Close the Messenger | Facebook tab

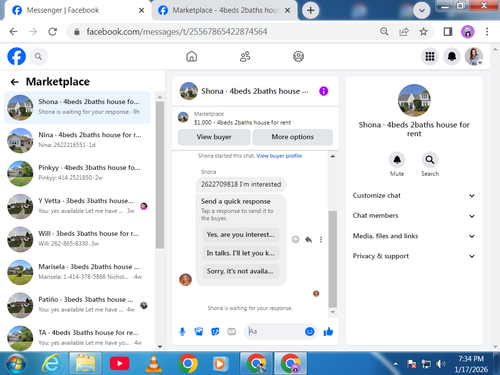pyautogui.click(x=142, y=10)
